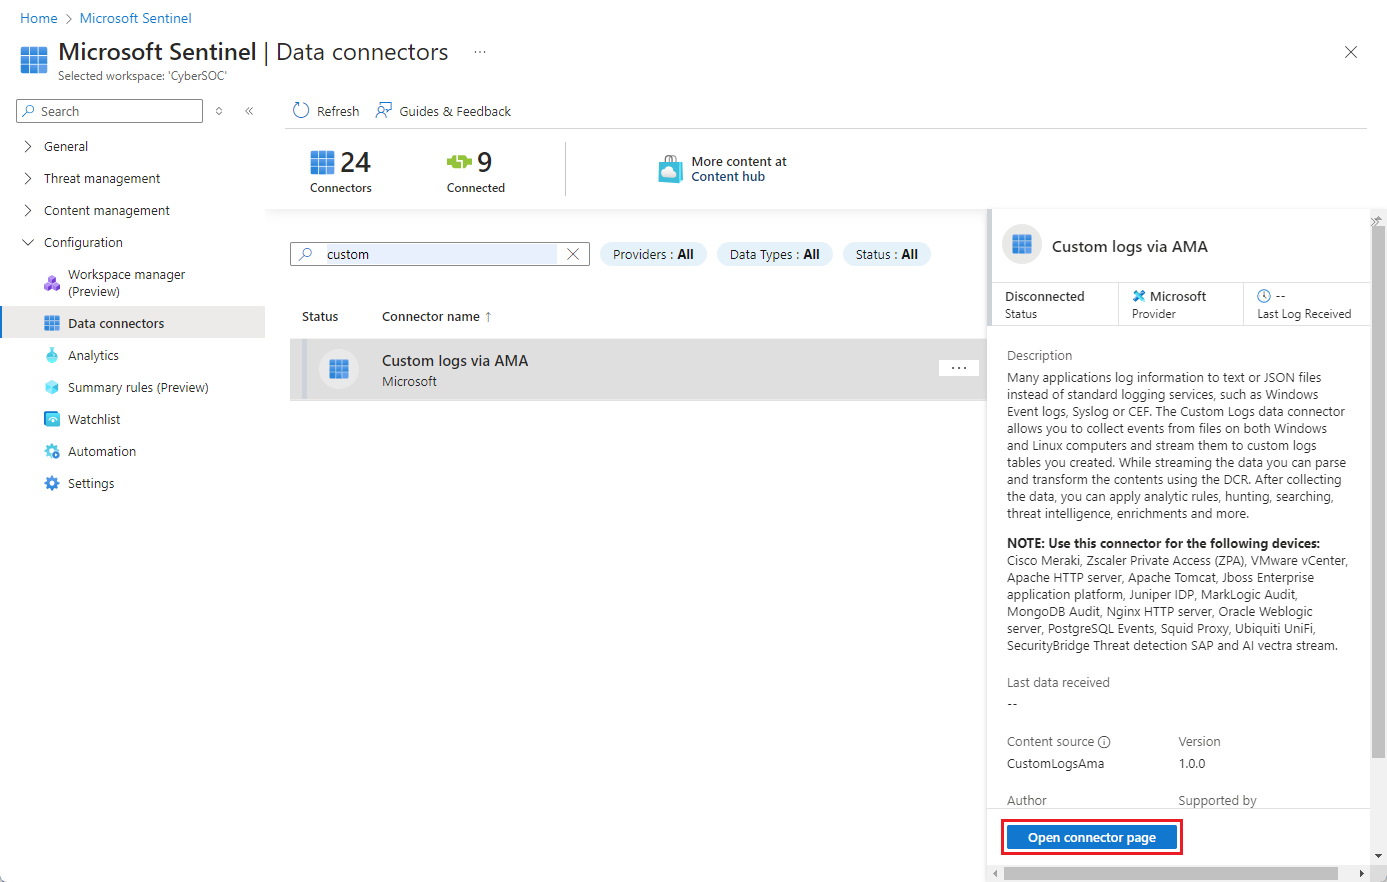Image resolution: width=1387 pixels, height=882 pixels.
Task: Clear the custom search with the X
Action: coord(572,254)
